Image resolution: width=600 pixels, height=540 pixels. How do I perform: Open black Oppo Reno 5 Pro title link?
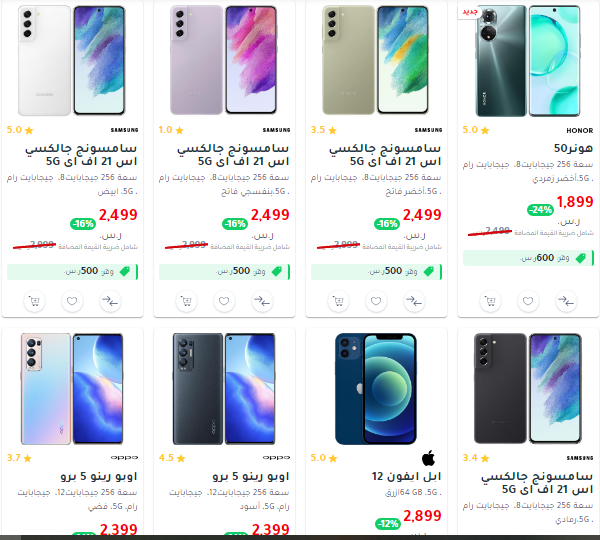[x=251, y=476]
